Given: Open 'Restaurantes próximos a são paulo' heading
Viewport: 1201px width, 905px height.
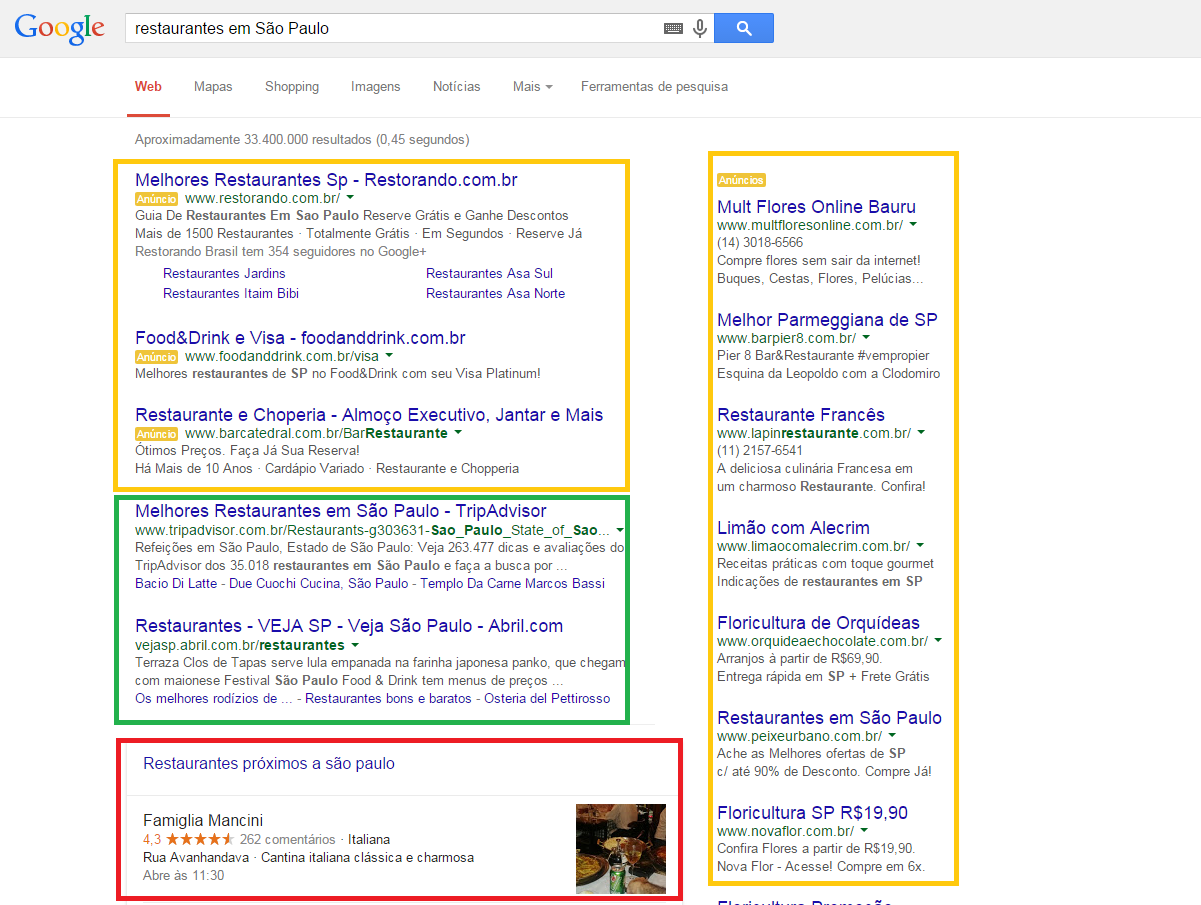Looking at the screenshot, I should pos(269,764).
